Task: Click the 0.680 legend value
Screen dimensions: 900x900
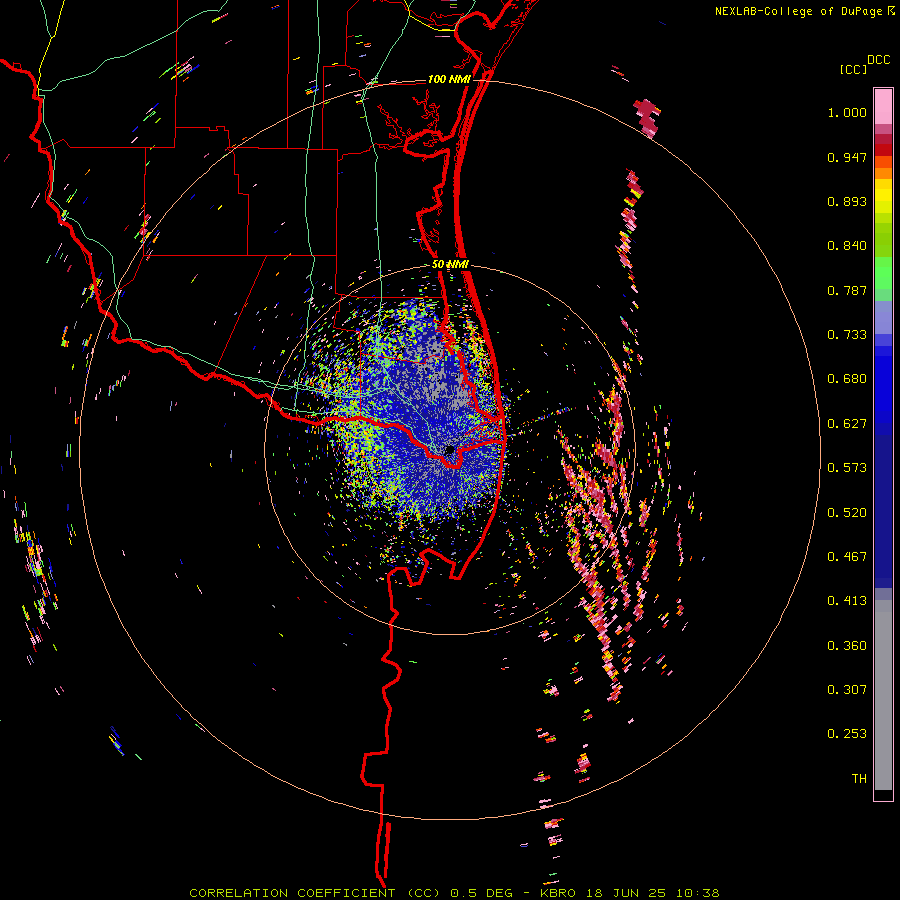Action: coord(847,379)
